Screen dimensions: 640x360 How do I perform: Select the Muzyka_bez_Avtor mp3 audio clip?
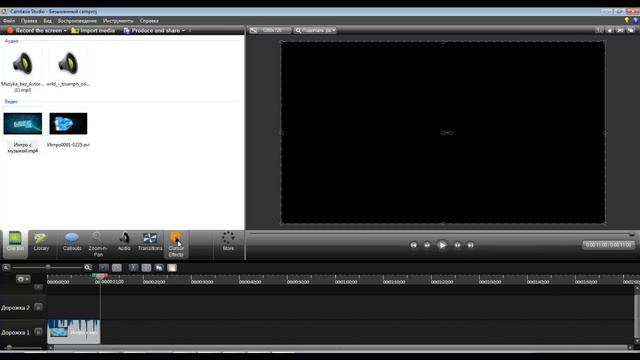click(x=22, y=69)
